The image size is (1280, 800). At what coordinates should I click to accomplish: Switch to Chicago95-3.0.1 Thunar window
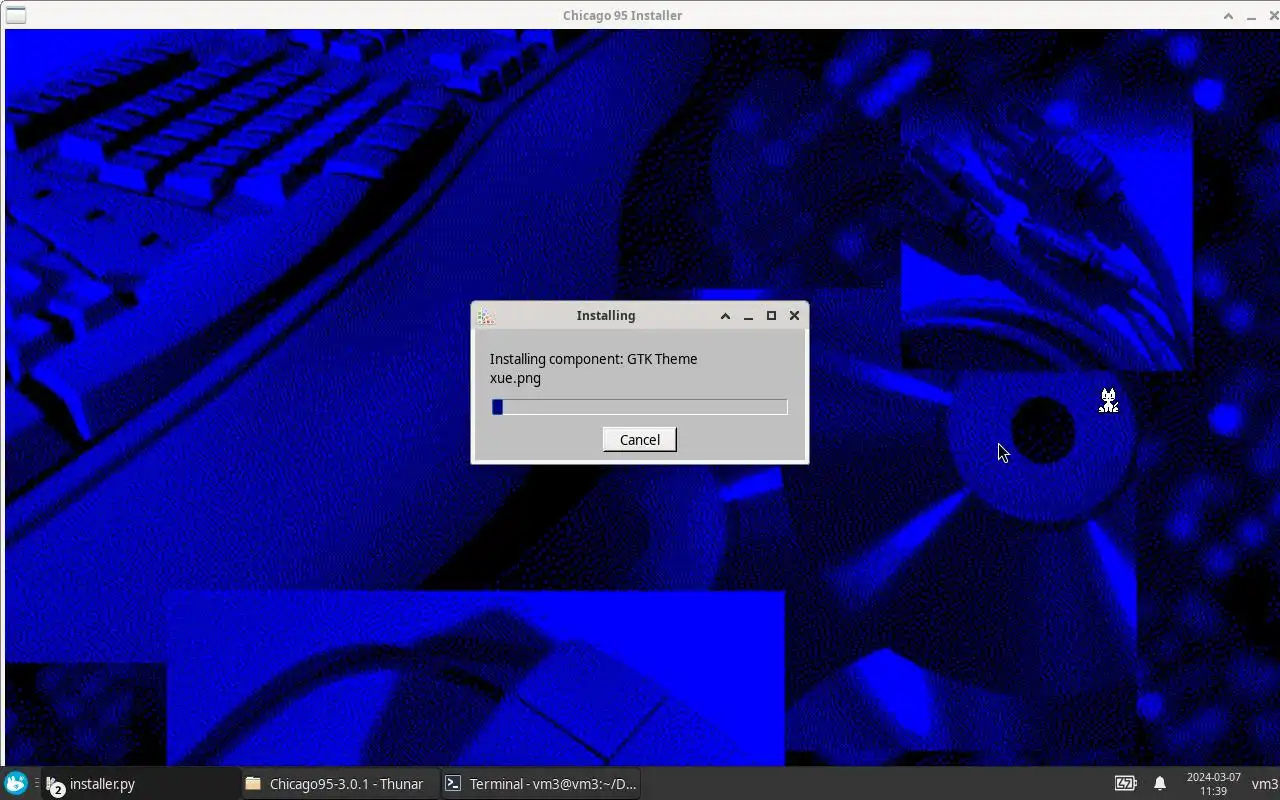(339, 784)
